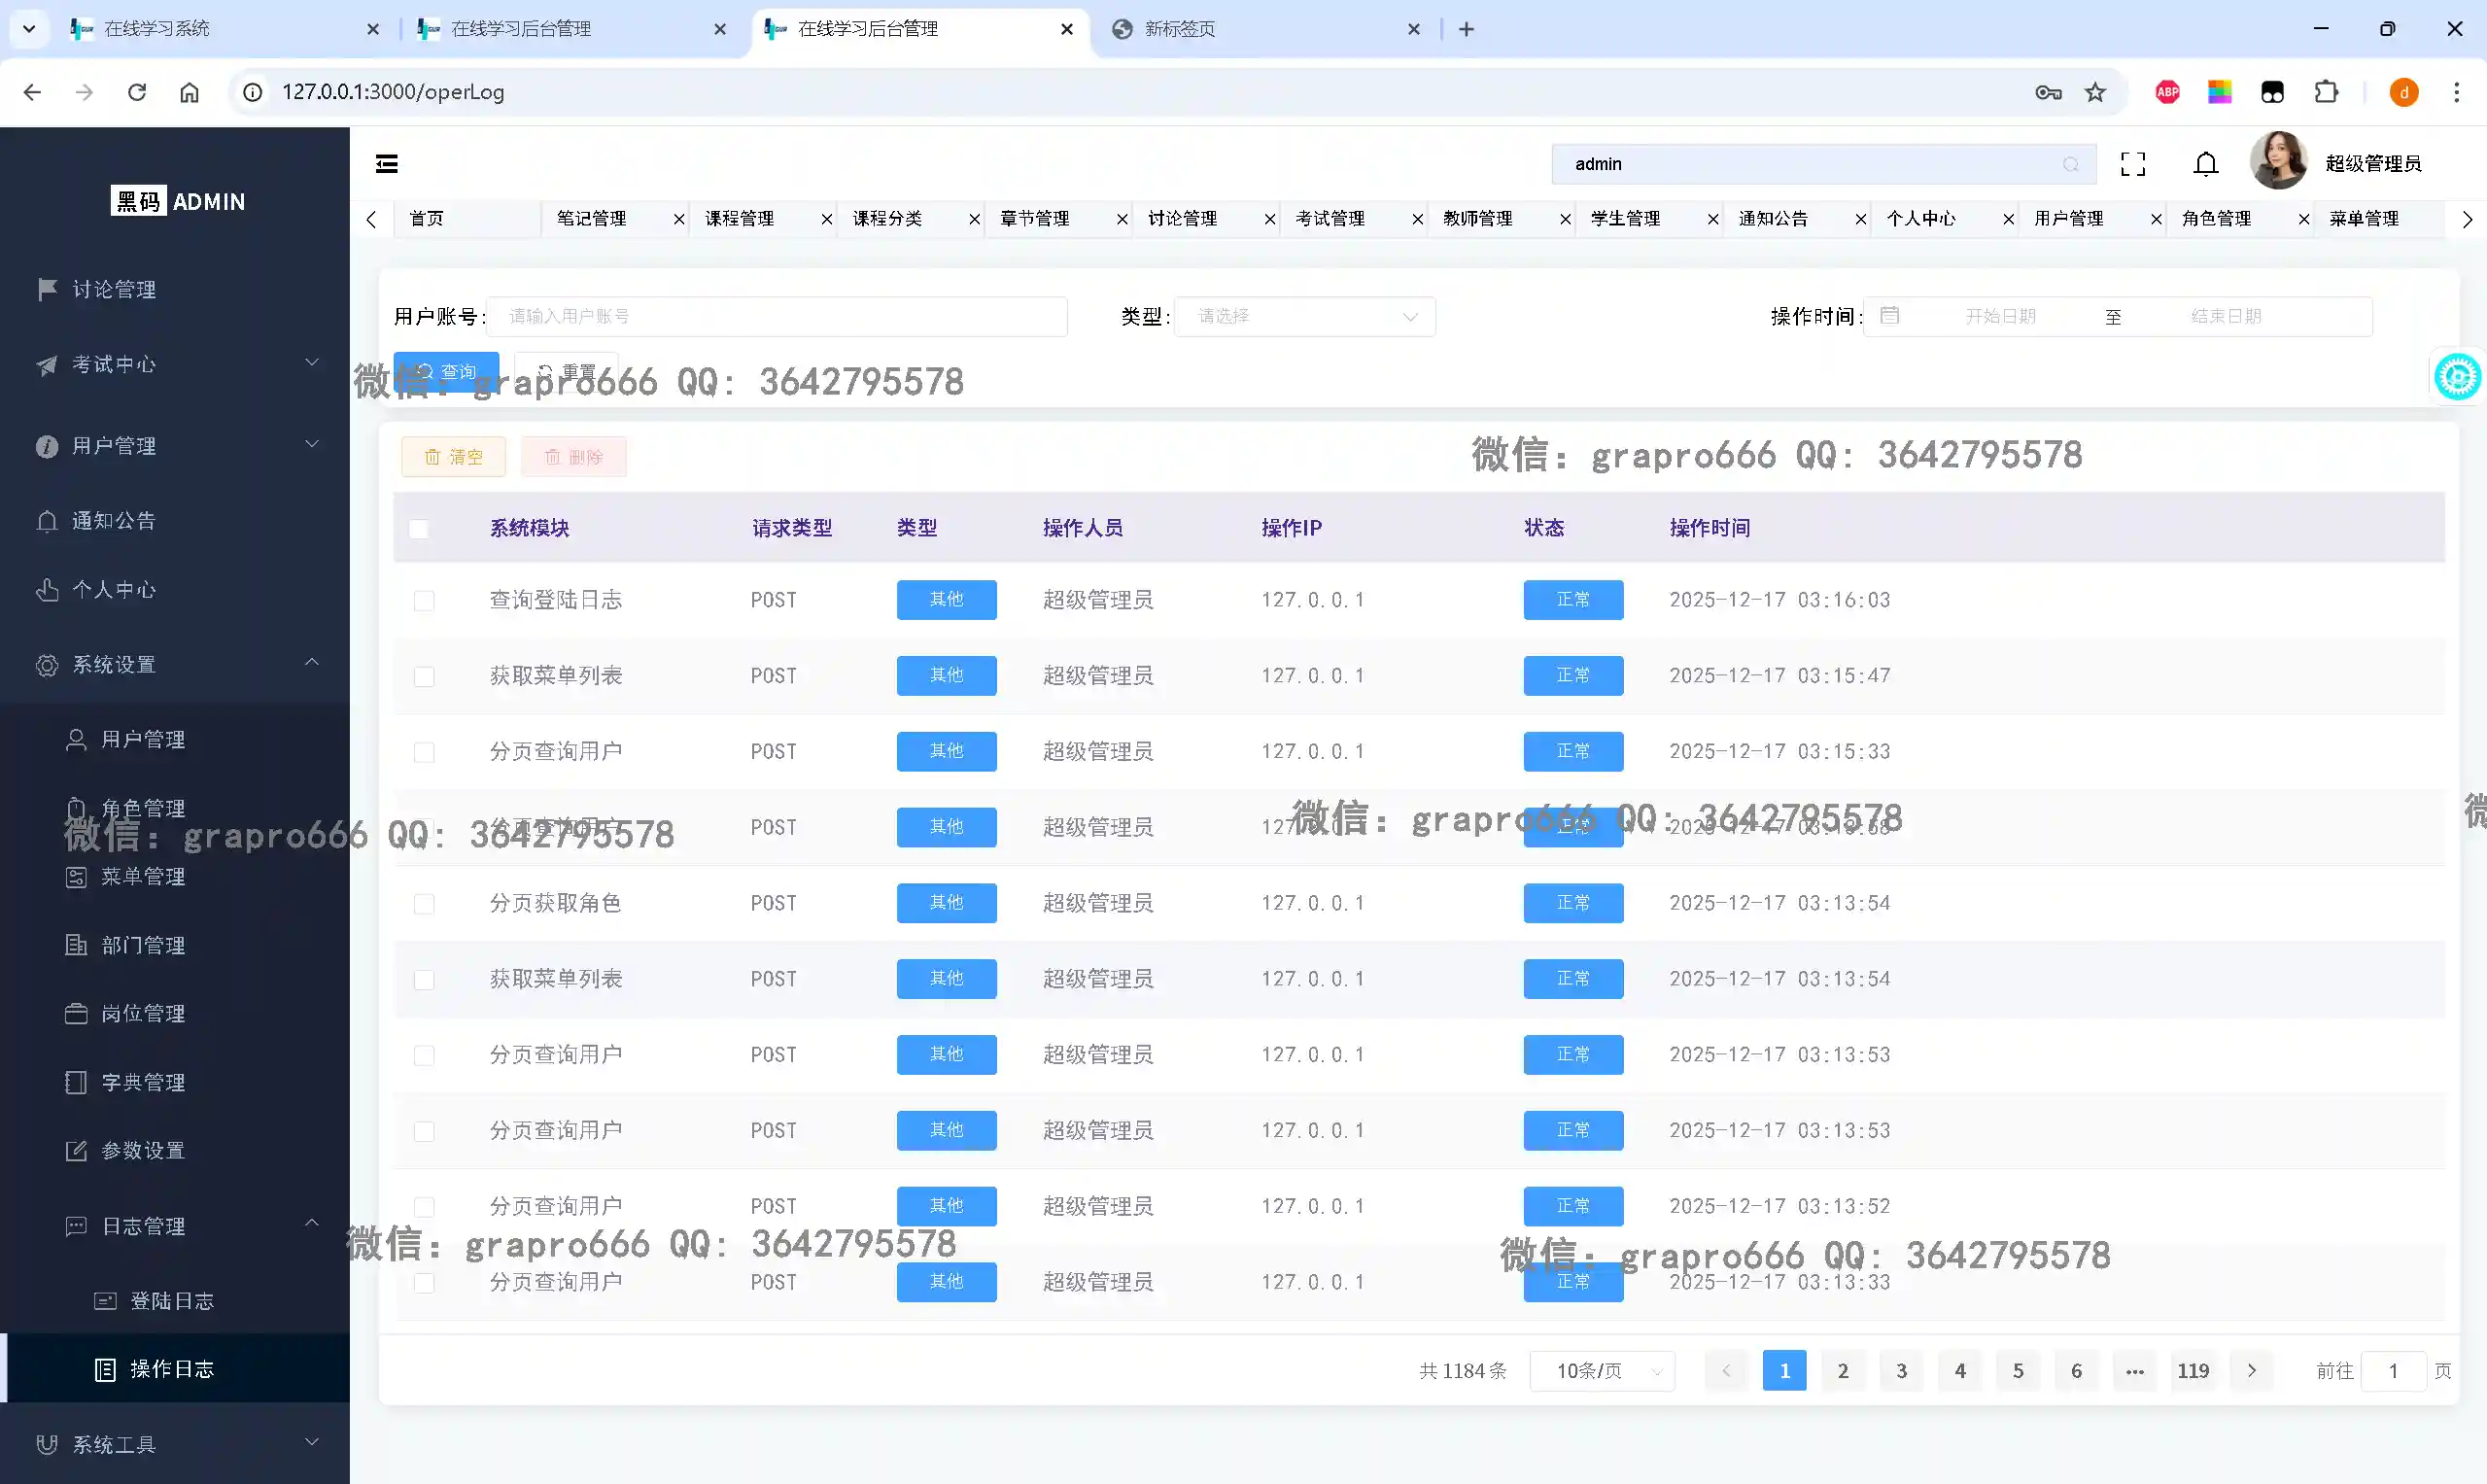Open notifications bell icon
Screen dimensions: 2487x1484
[2205, 164]
